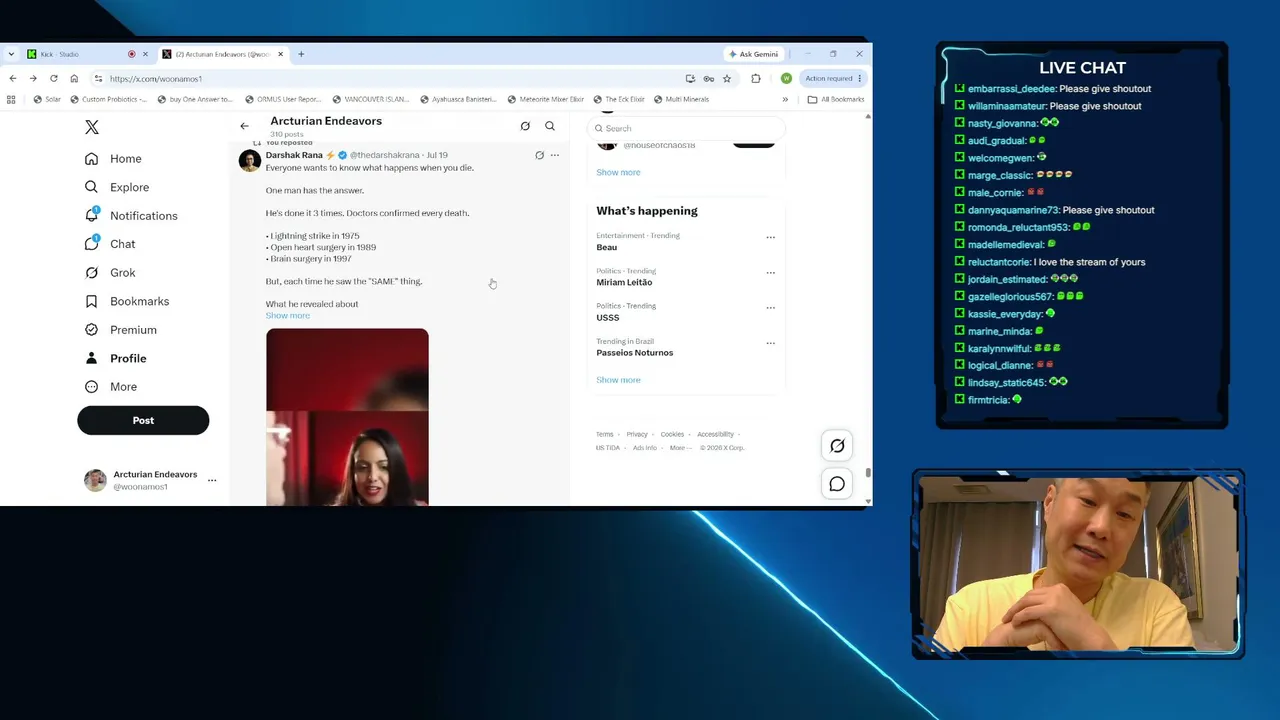
Task: Click the browser Forward arrow
Action: [33, 78]
